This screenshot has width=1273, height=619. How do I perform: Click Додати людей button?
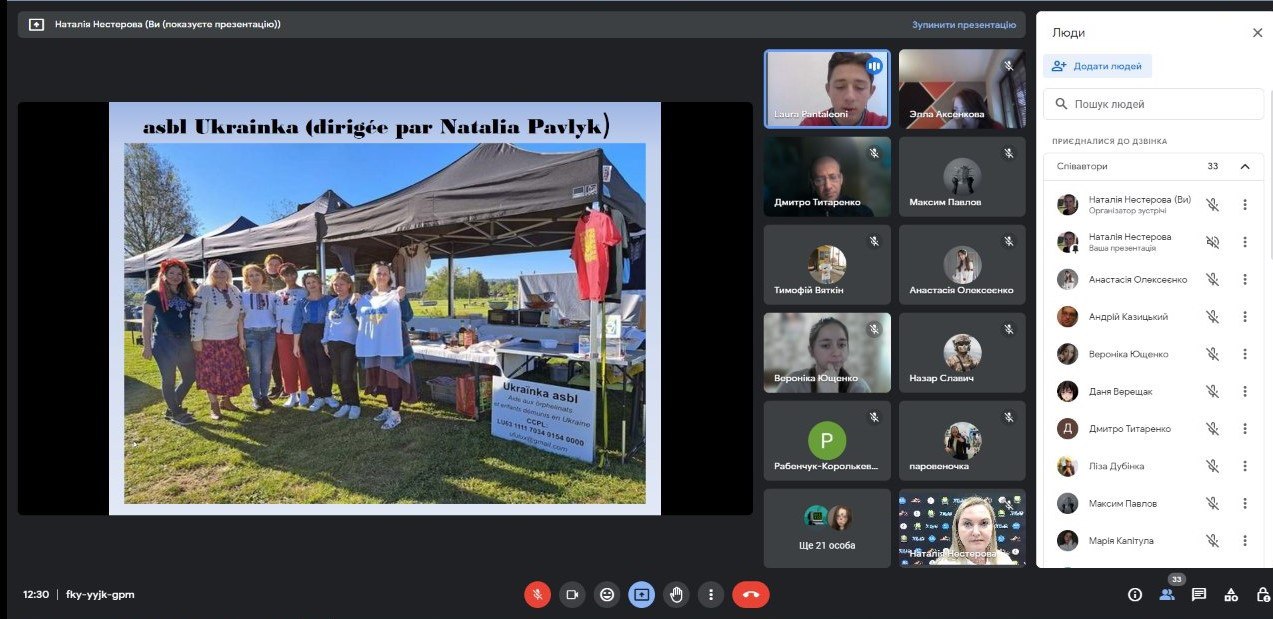coord(1097,66)
